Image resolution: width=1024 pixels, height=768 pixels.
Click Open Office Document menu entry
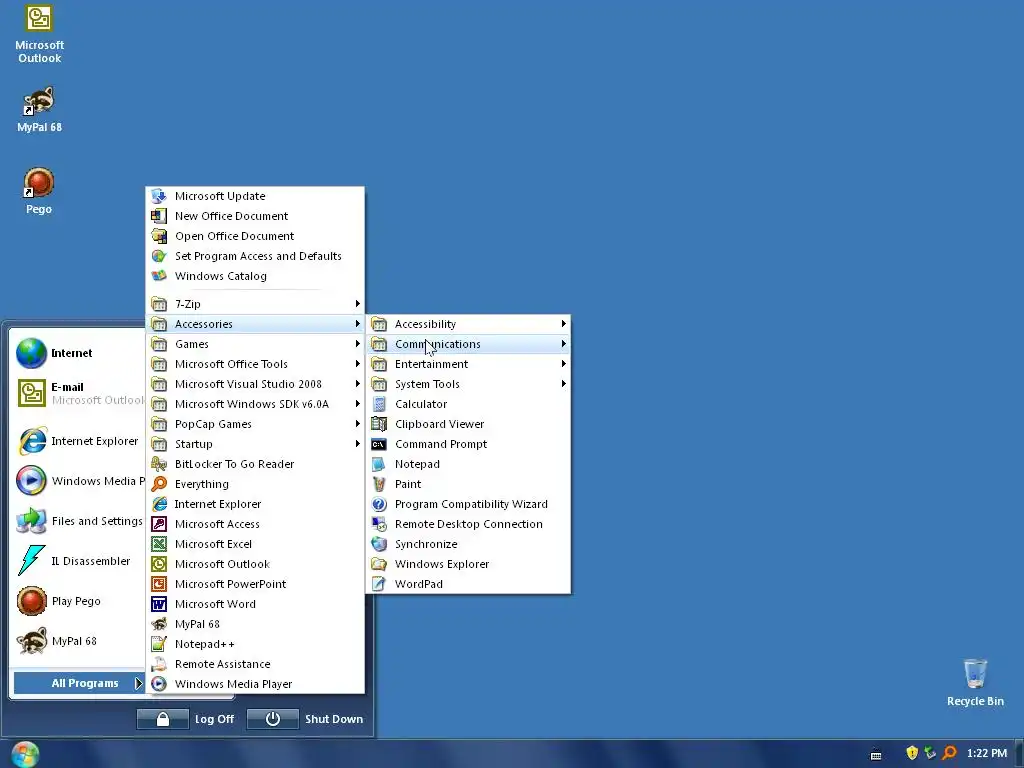click(x=255, y=236)
